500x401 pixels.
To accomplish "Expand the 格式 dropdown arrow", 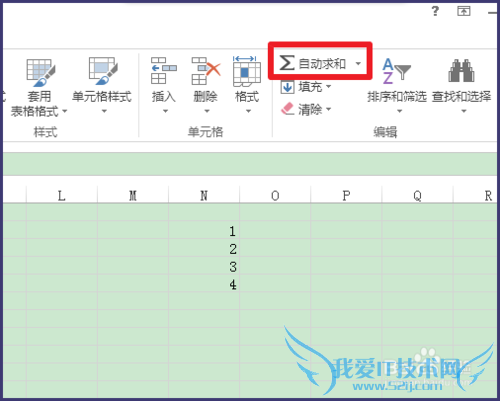I will [248, 111].
